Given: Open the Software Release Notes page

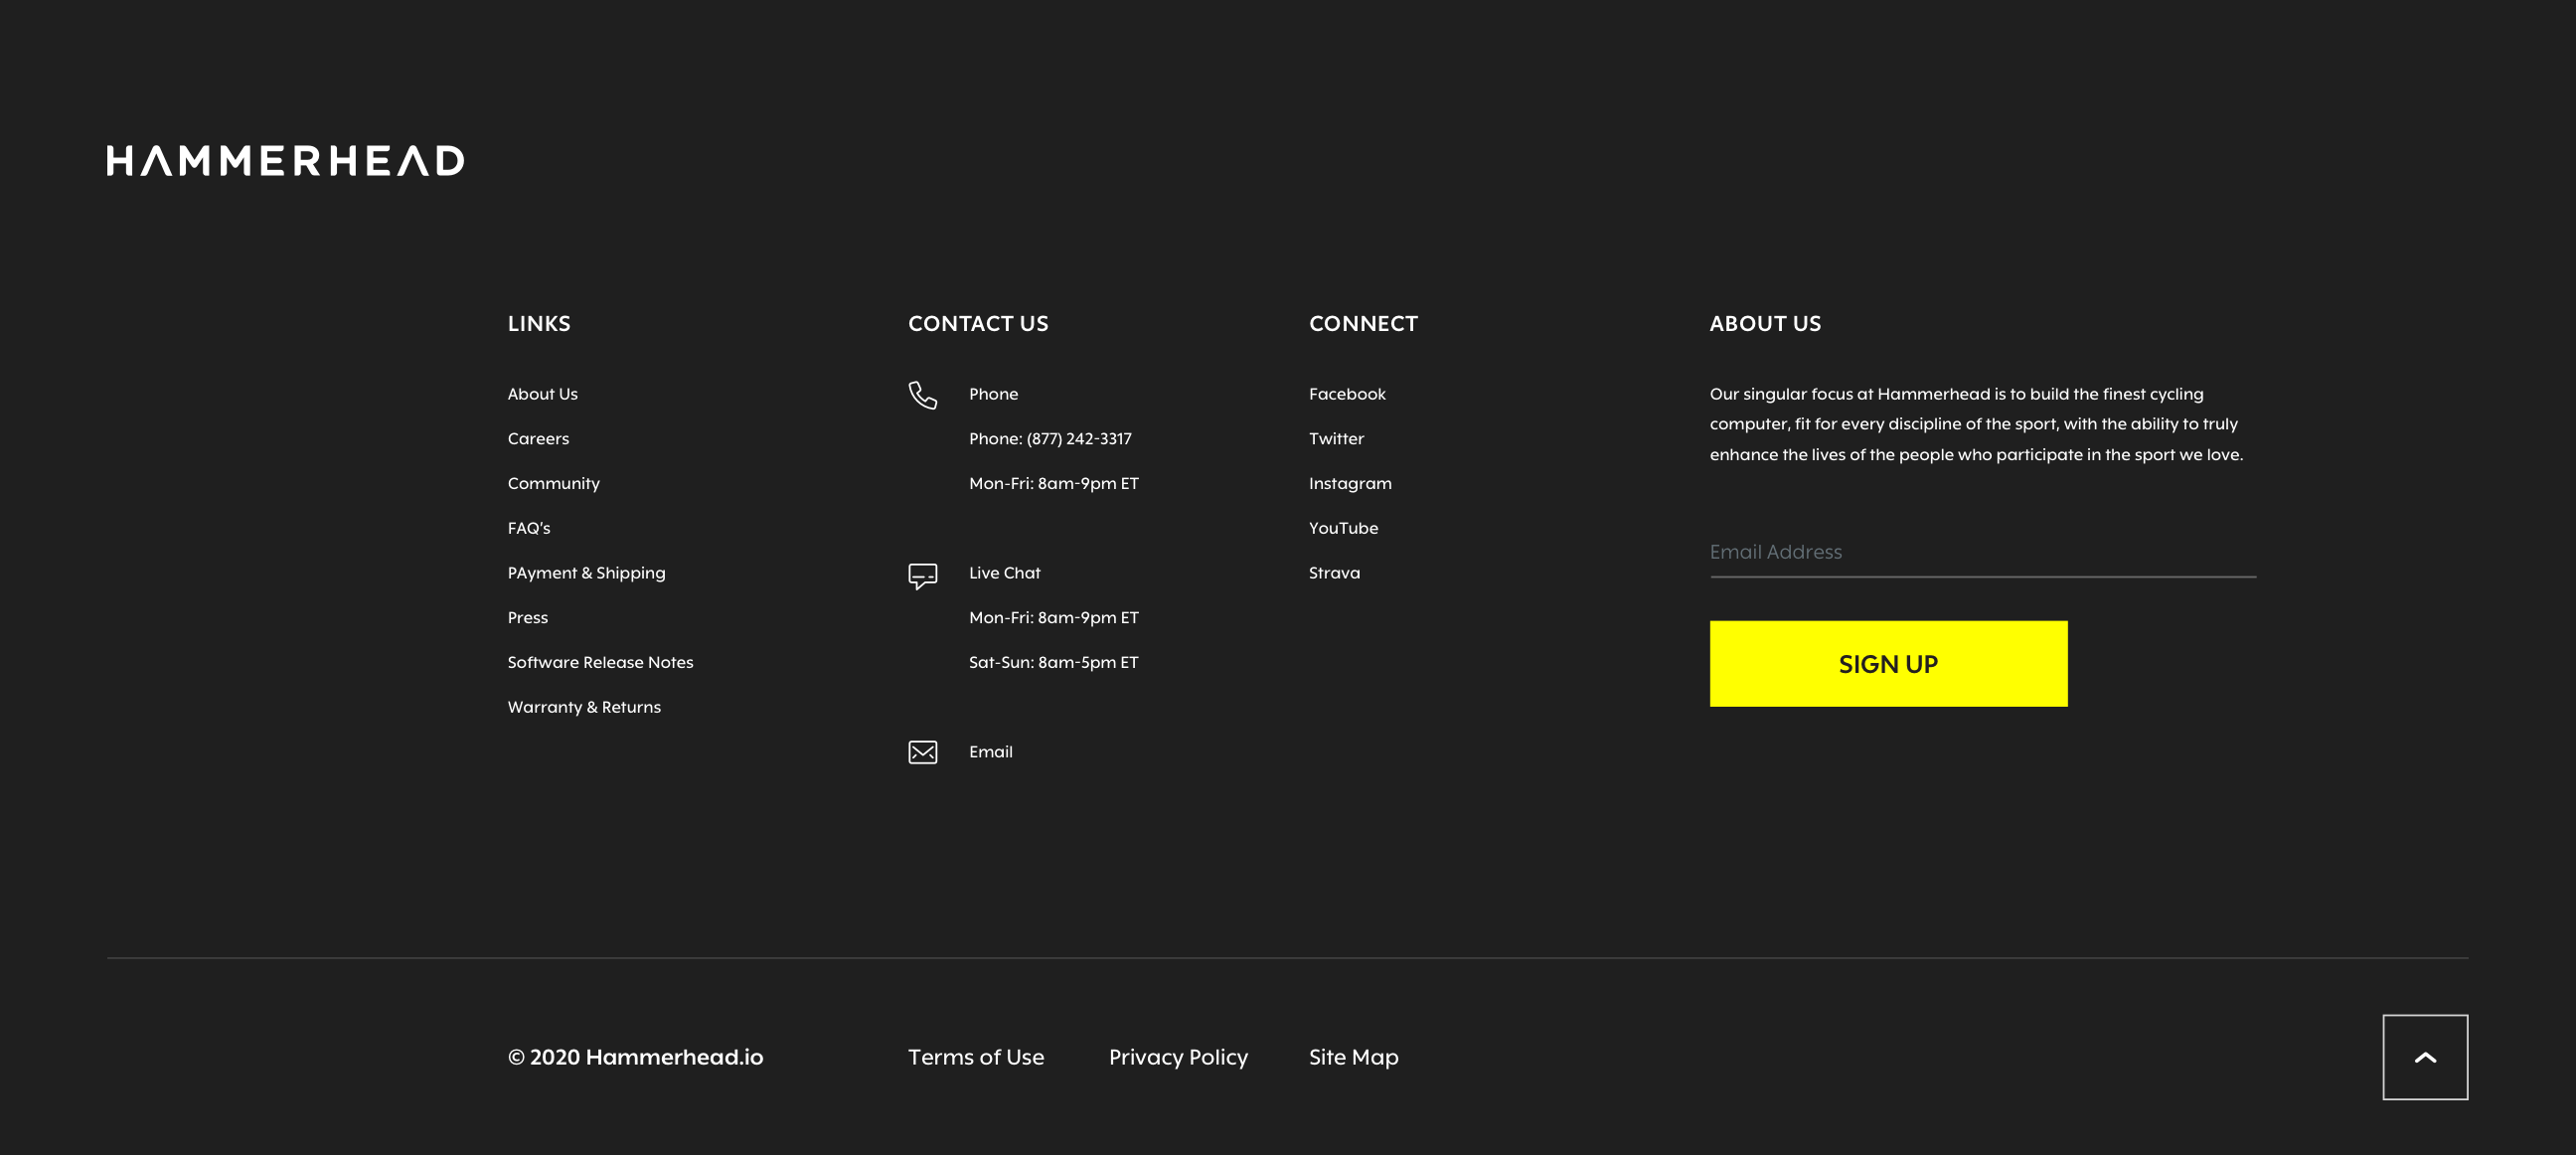Looking at the screenshot, I should pyautogui.click(x=600, y=661).
